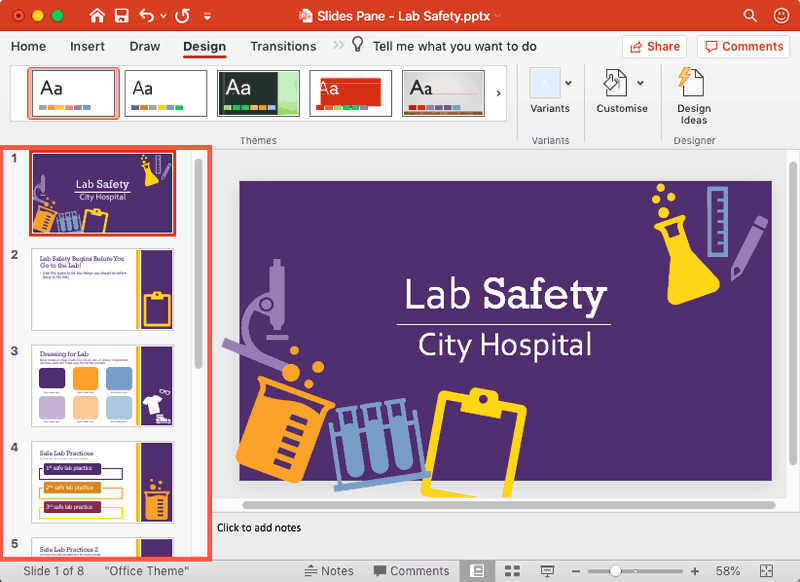
Task: Click the Home icon in title bar
Action: (x=97, y=16)
